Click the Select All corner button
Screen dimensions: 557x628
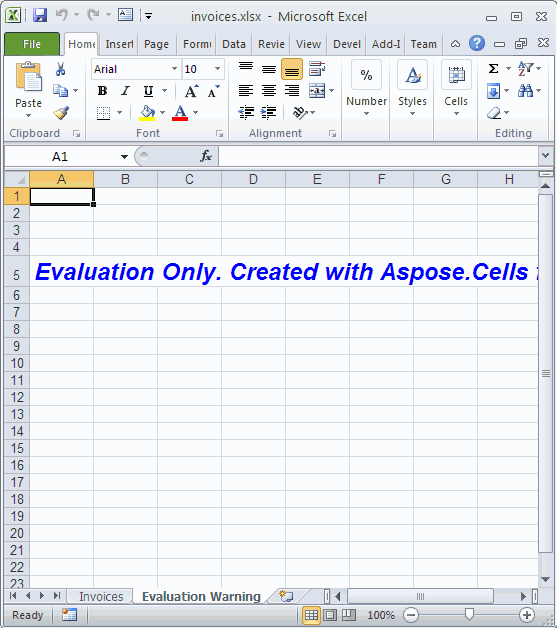[17, 179]
